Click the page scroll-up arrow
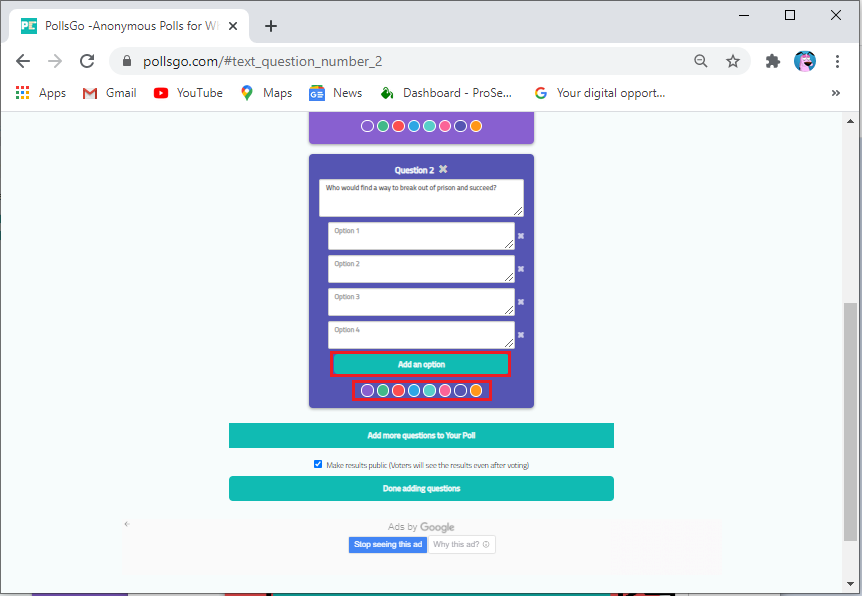The image size is (862, 596). pos(850,121)
